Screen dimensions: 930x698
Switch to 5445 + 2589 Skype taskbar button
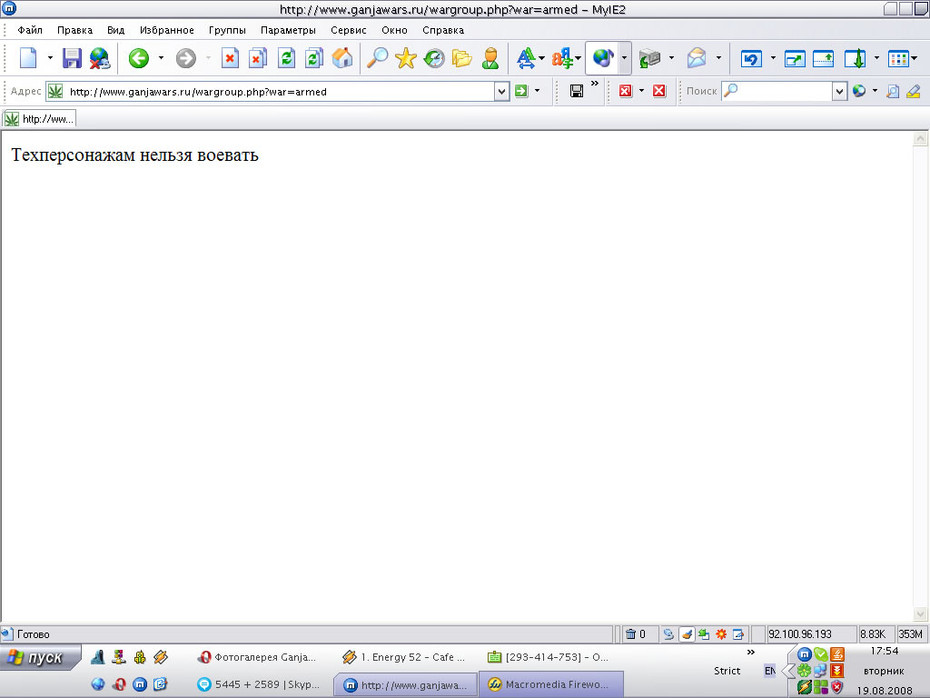259,684
